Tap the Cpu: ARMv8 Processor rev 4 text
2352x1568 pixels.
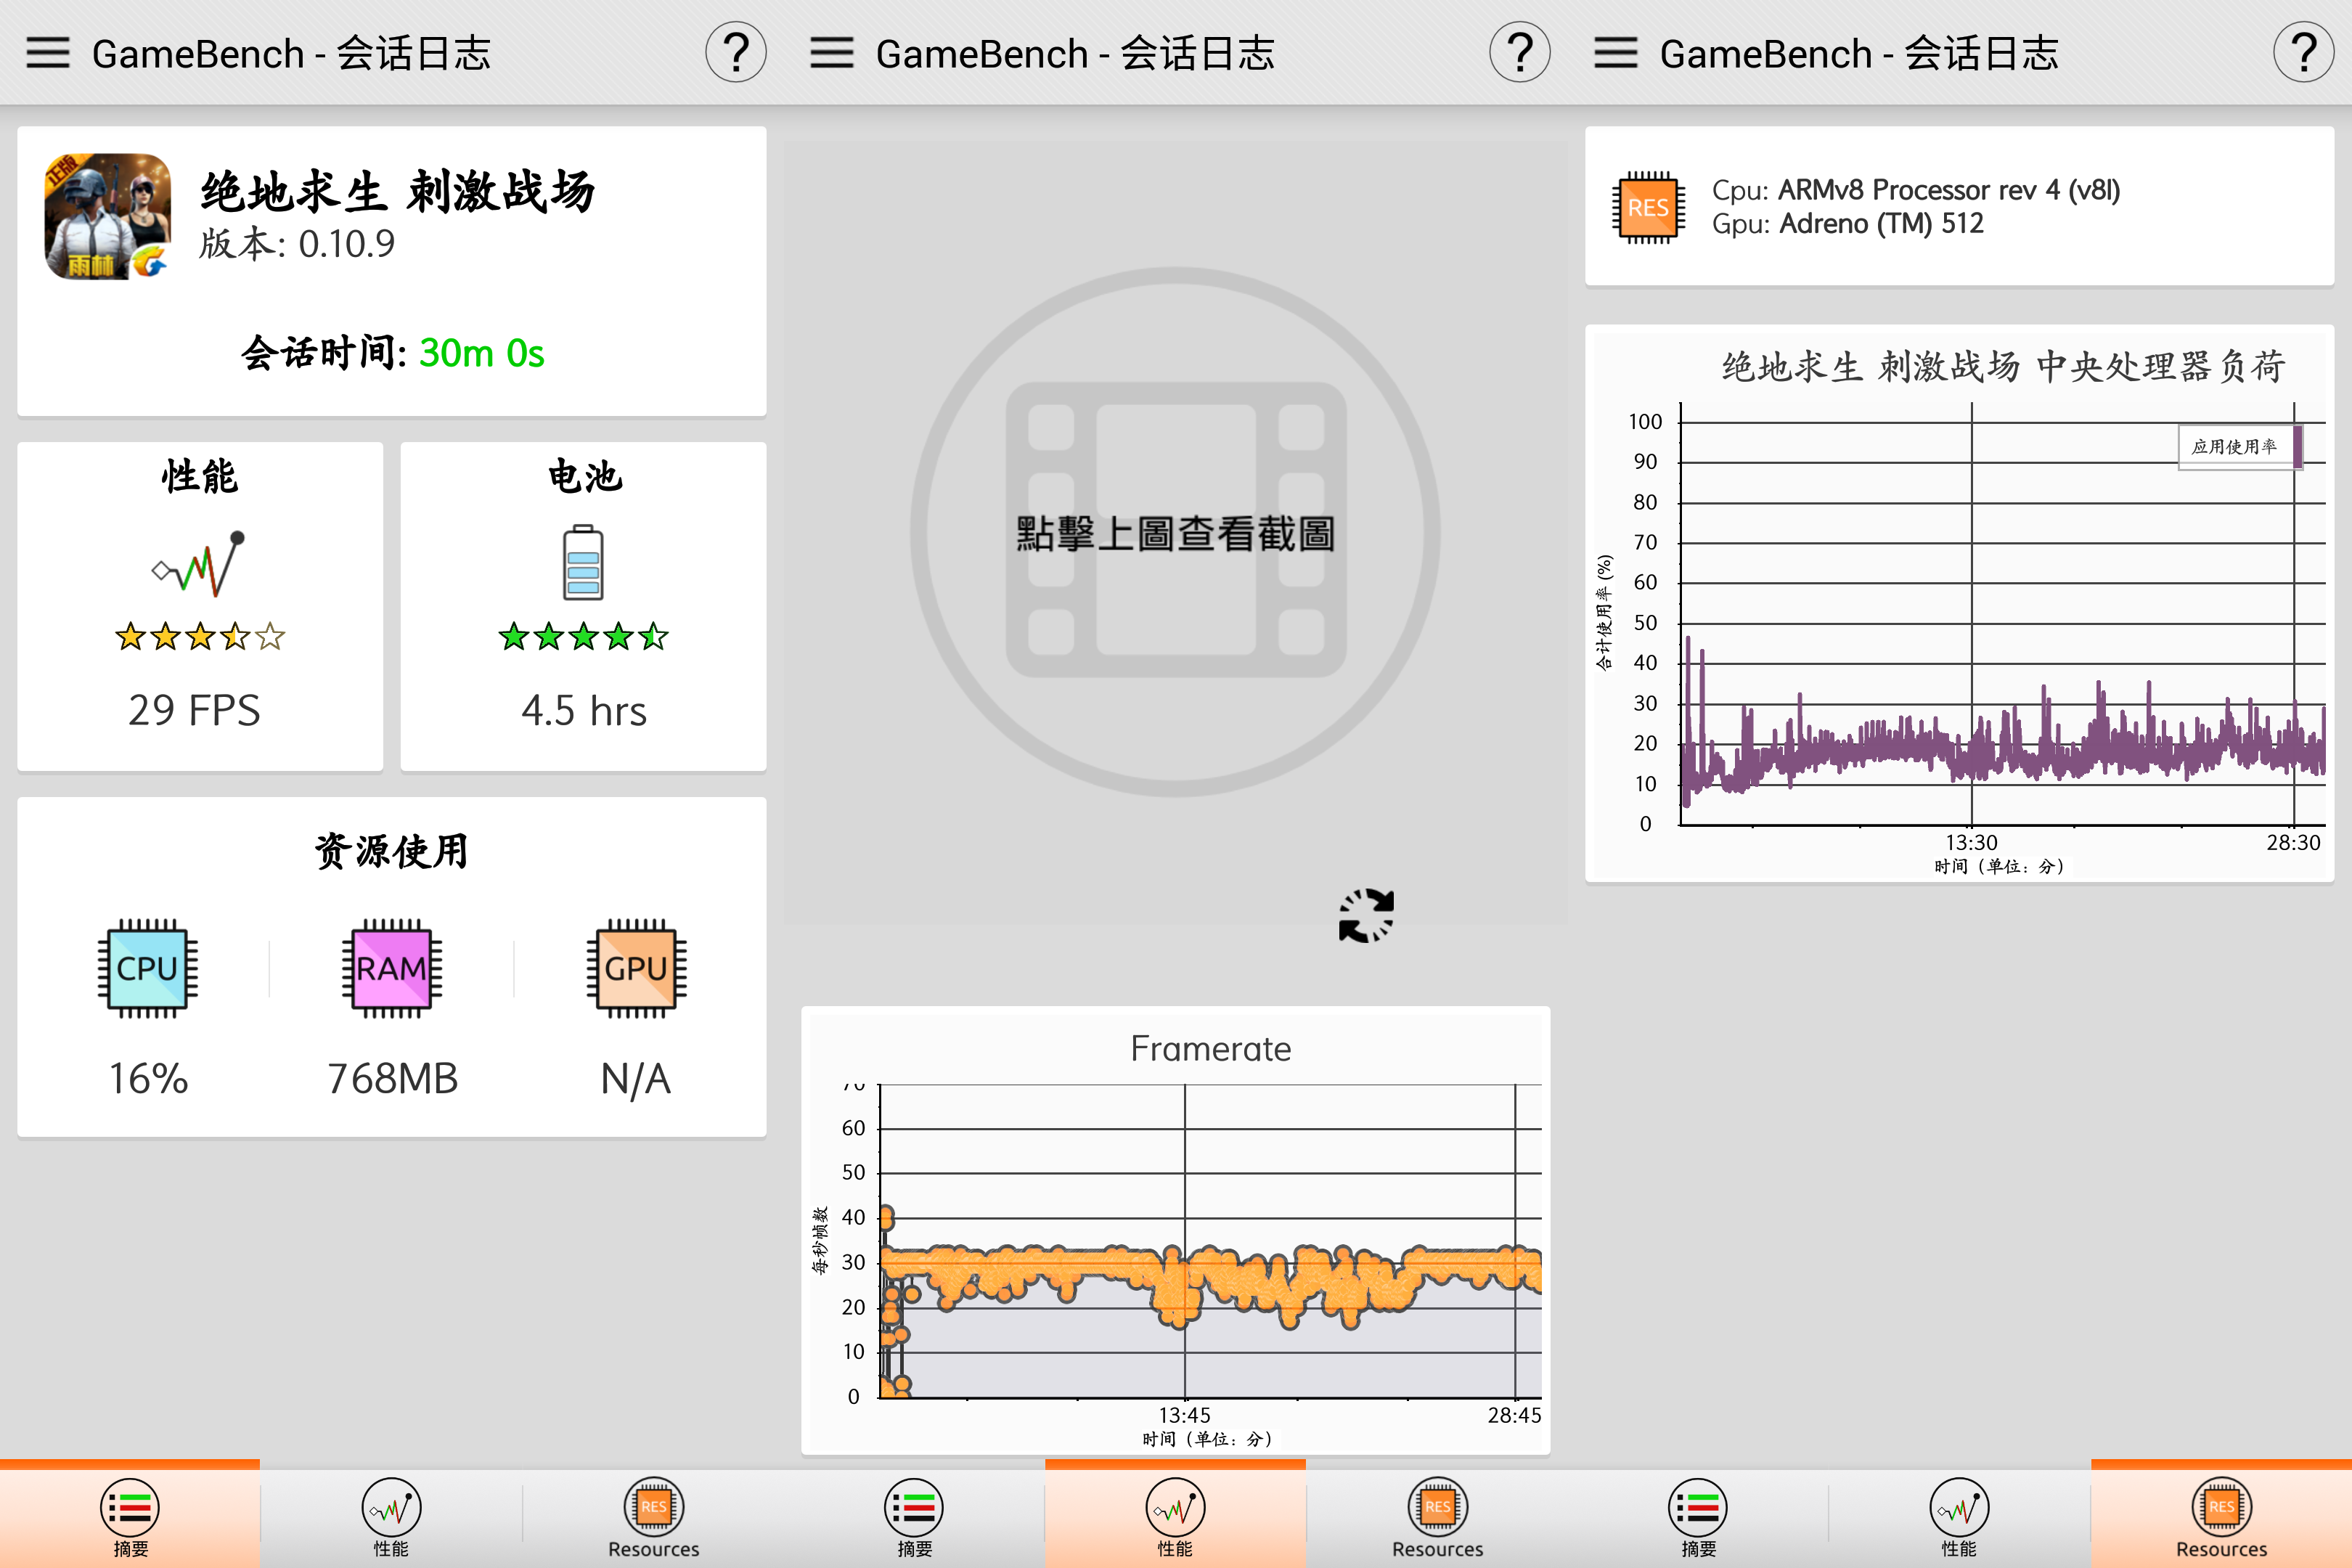click(x=1916, y=190)
